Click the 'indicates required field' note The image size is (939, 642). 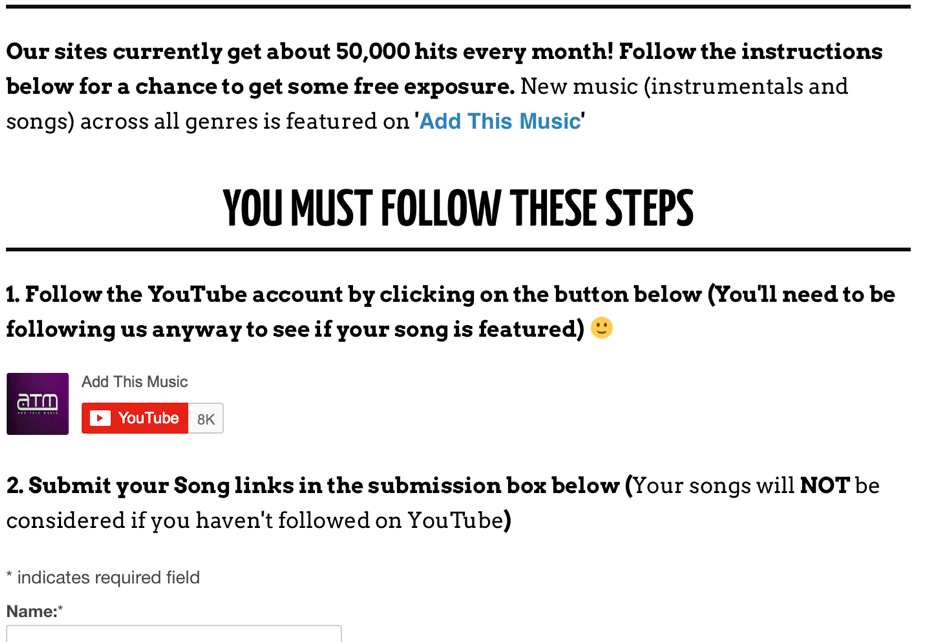coord(108,577)
